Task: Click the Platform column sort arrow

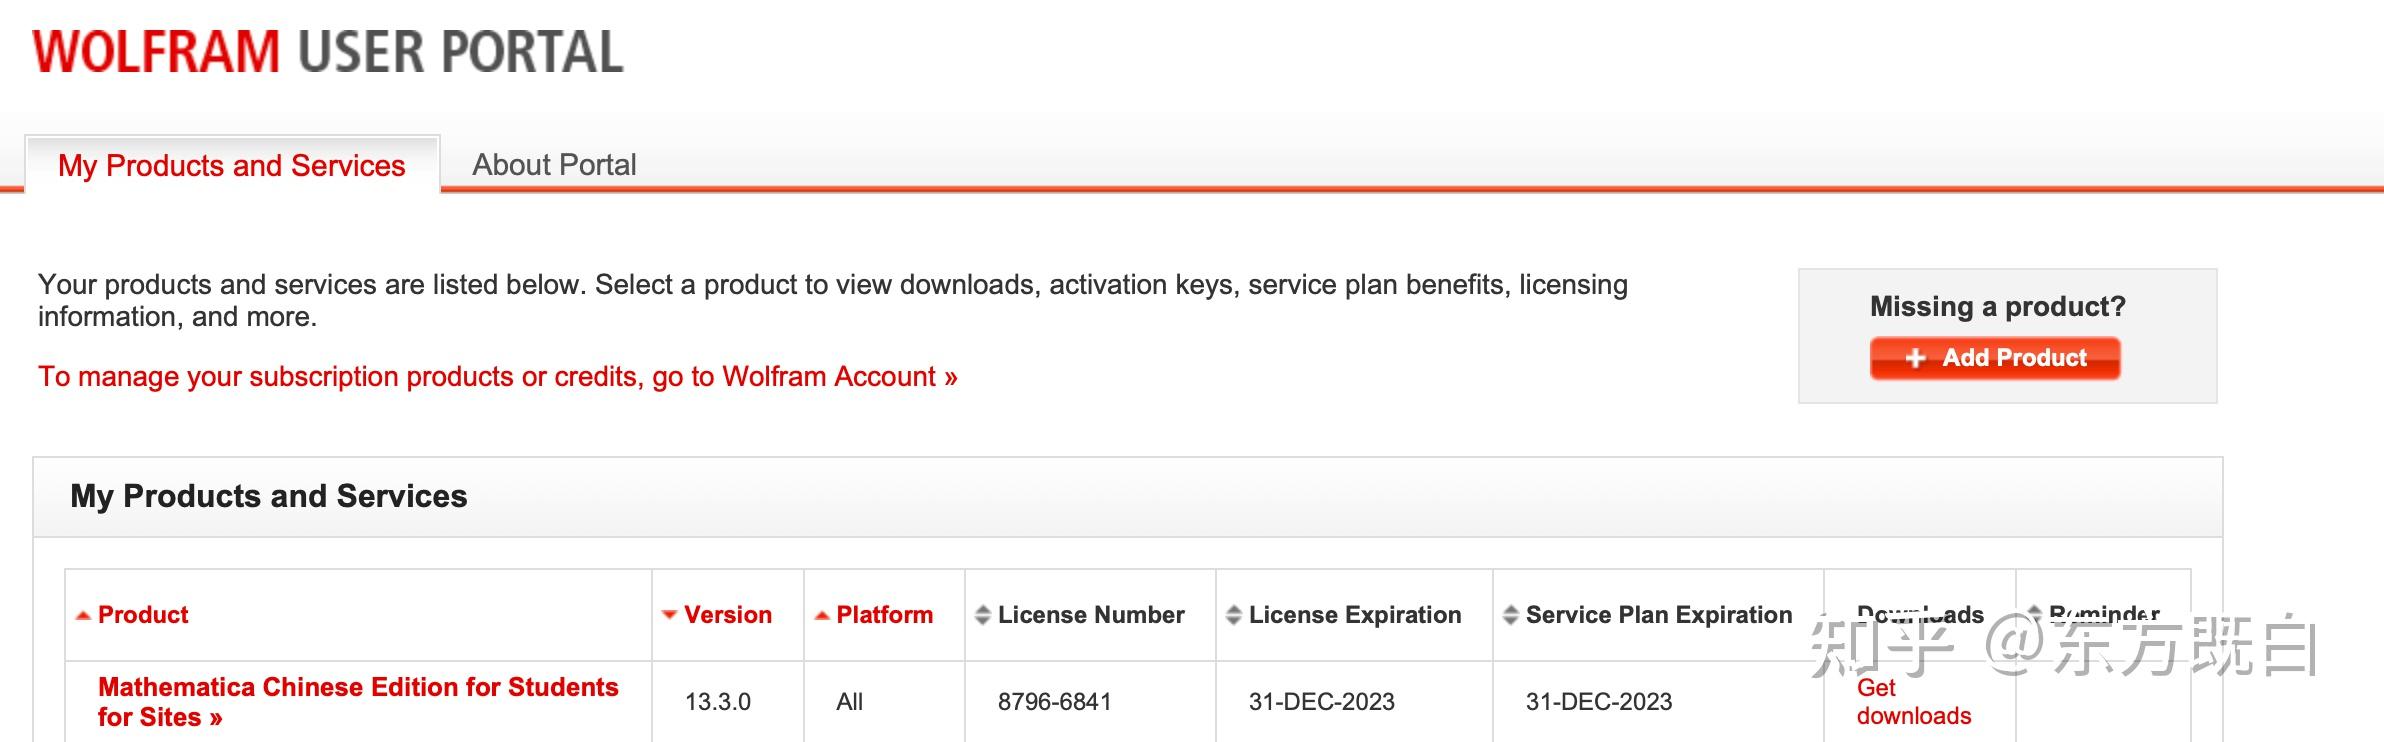Action: point(822,616)
